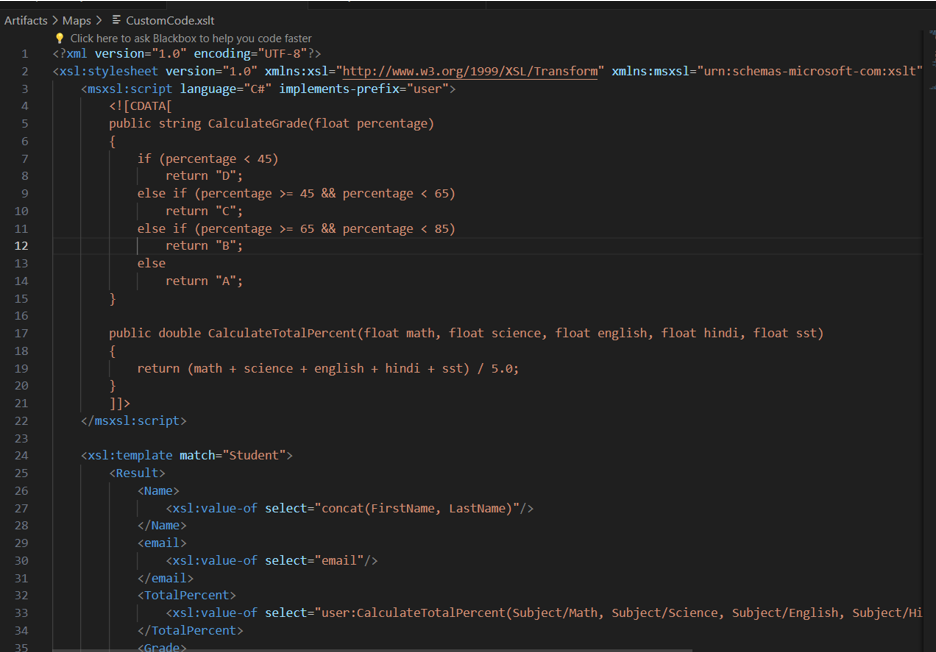Click the CalculateTotalPercent method declaration
This screenshot has width=936, height=652.
click(466, 333)
